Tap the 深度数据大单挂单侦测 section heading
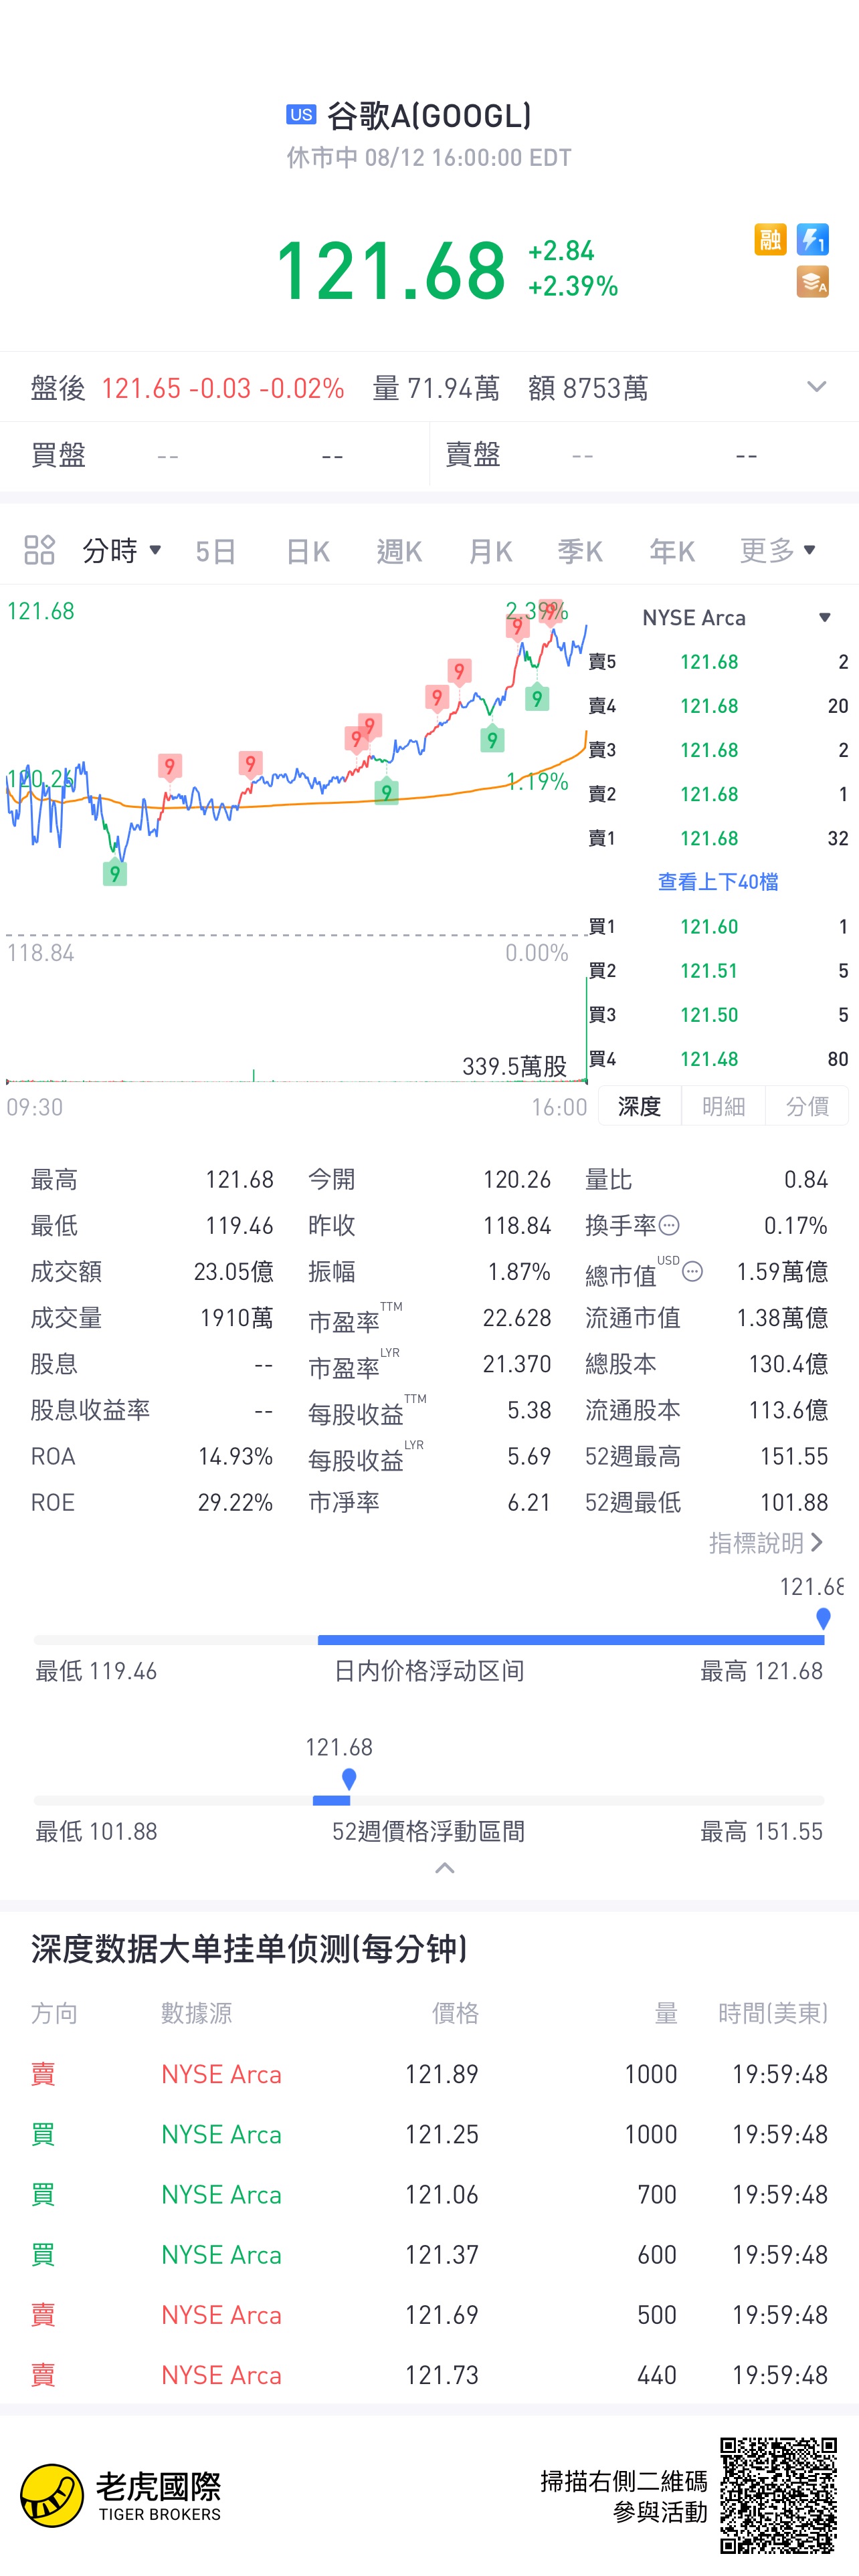This screenshot has height=2576, width=859. [250, 1949]
